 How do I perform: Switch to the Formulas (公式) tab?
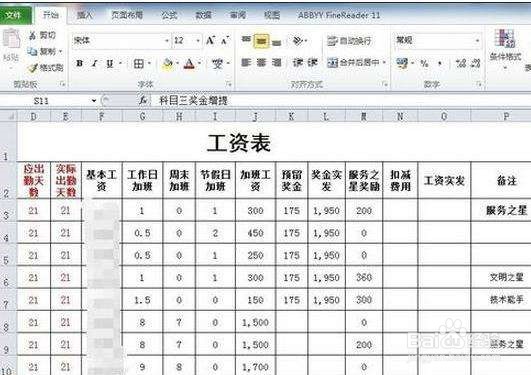pyautogui.click(x=169, y=15)
